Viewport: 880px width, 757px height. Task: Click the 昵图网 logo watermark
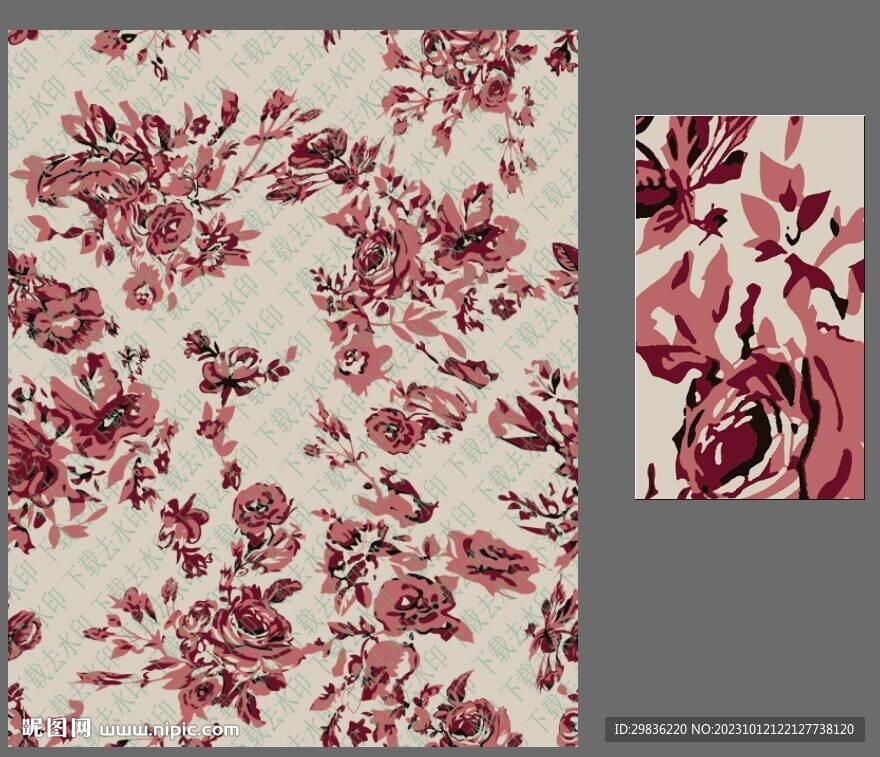click(x=56, y=728)
